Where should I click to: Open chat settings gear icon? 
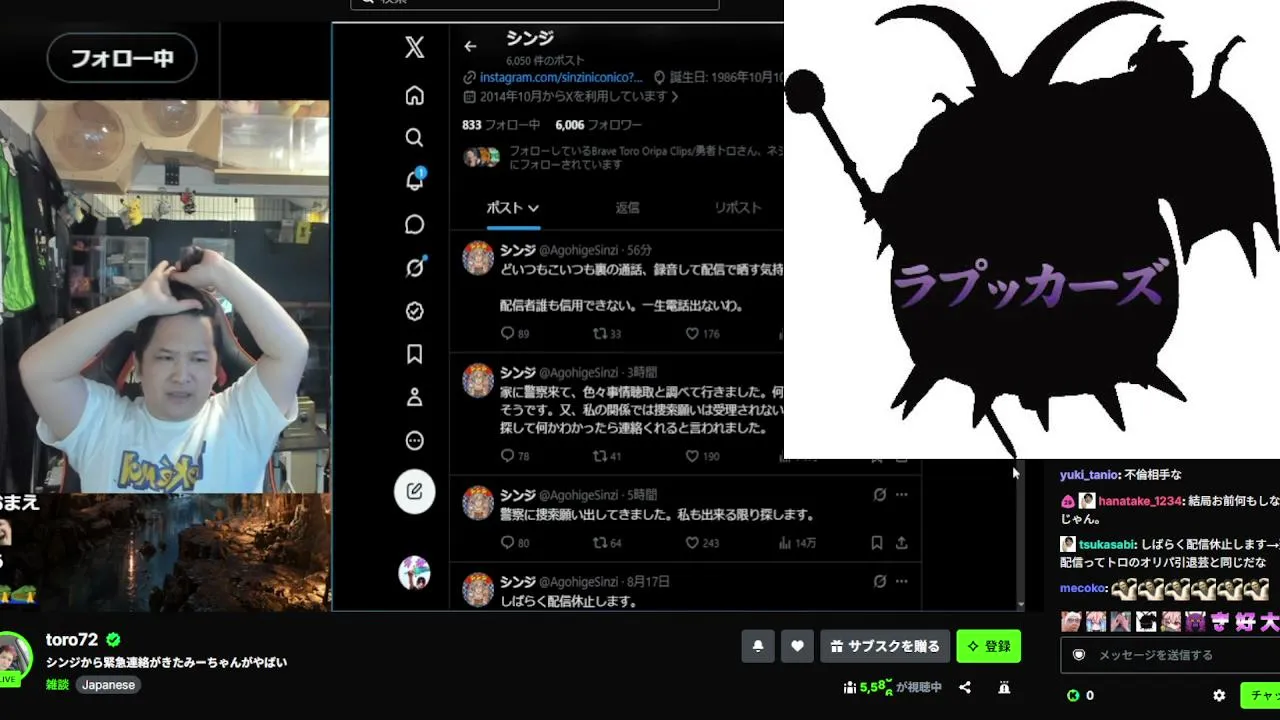click(1219, 695)
